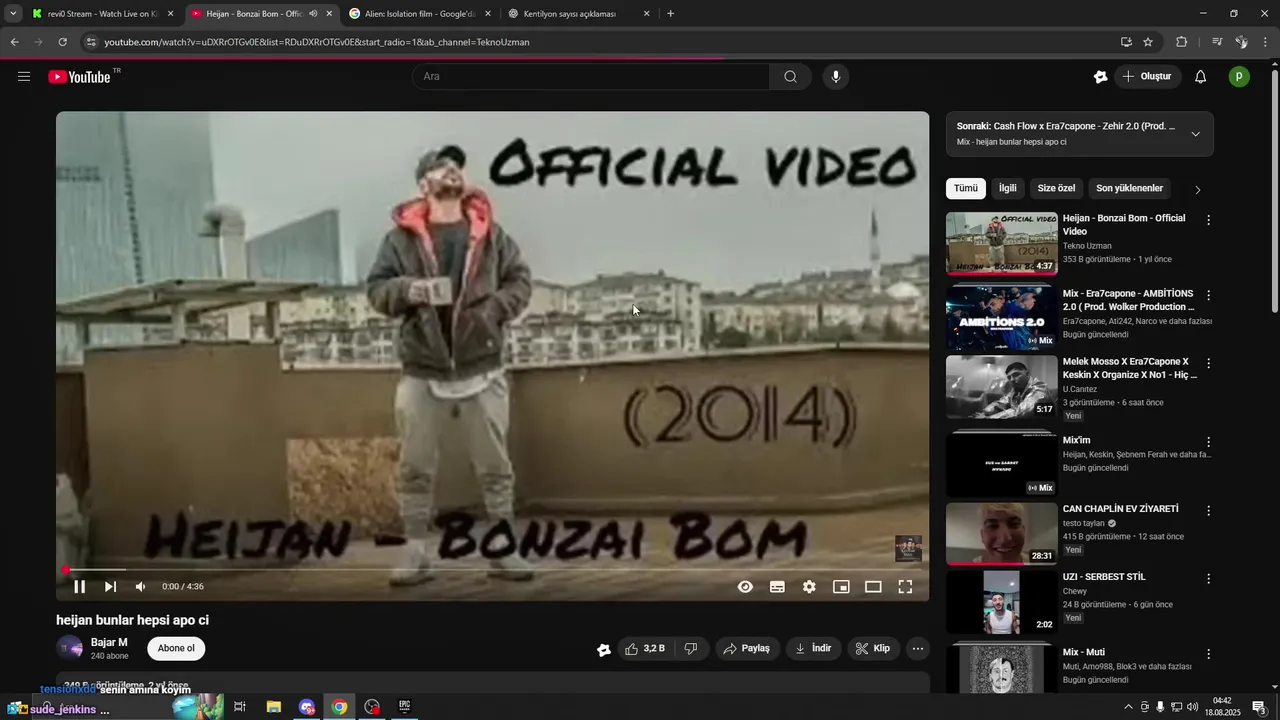1280x720 pixels.
Task: Open options for Mix'im
Action: pyautogui.click(x=1208, y=442)
